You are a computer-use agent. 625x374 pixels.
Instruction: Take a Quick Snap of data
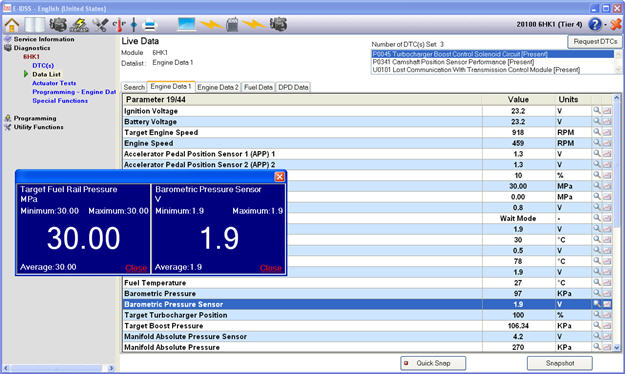tap(433, 363)
